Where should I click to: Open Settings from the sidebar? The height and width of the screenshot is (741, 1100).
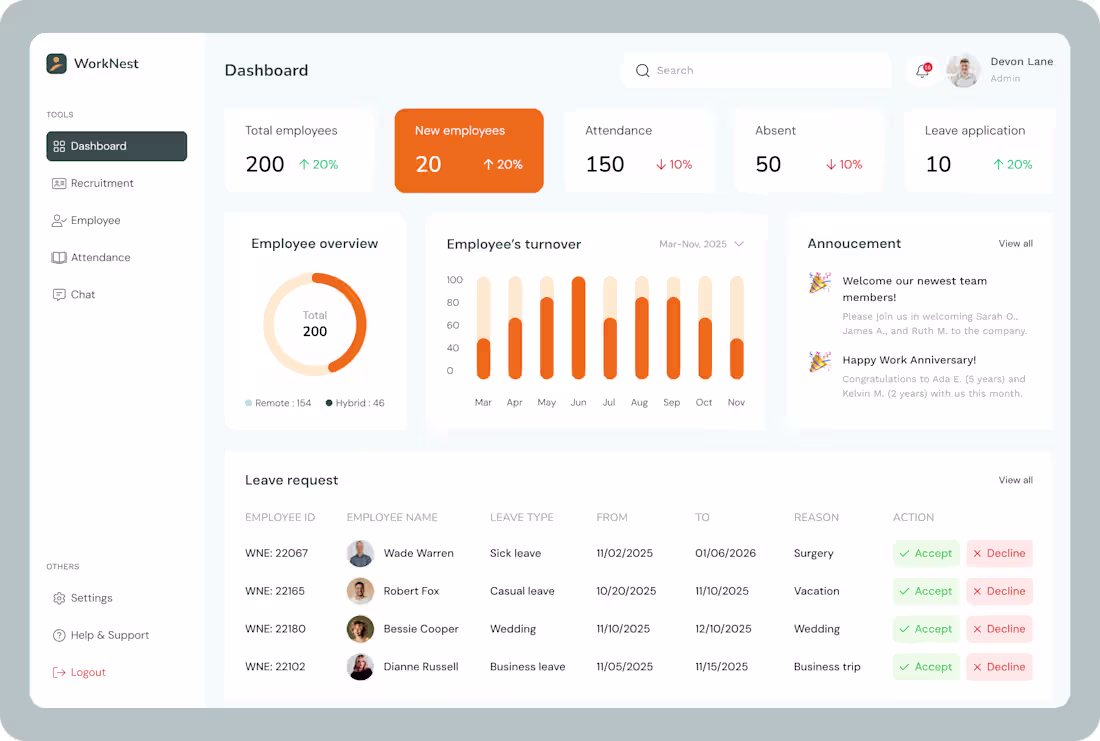point(91,598)
